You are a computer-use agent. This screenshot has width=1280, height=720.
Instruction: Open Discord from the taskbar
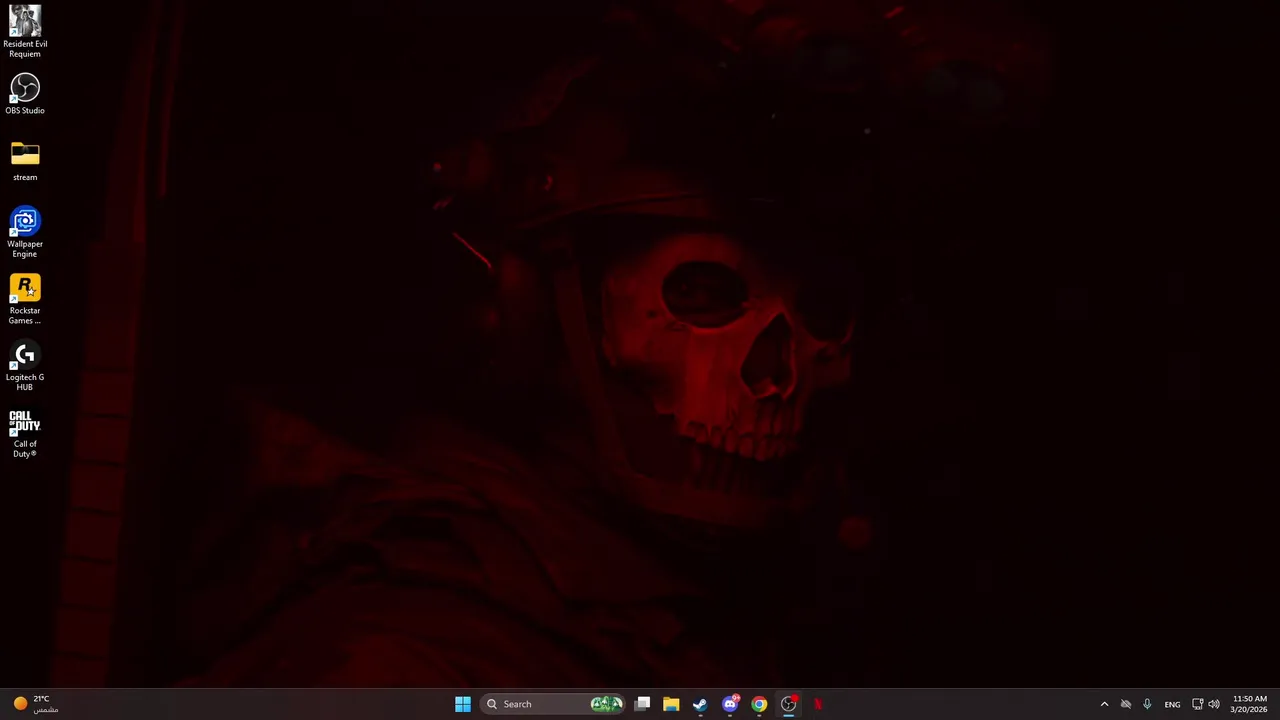click(730, 704)
